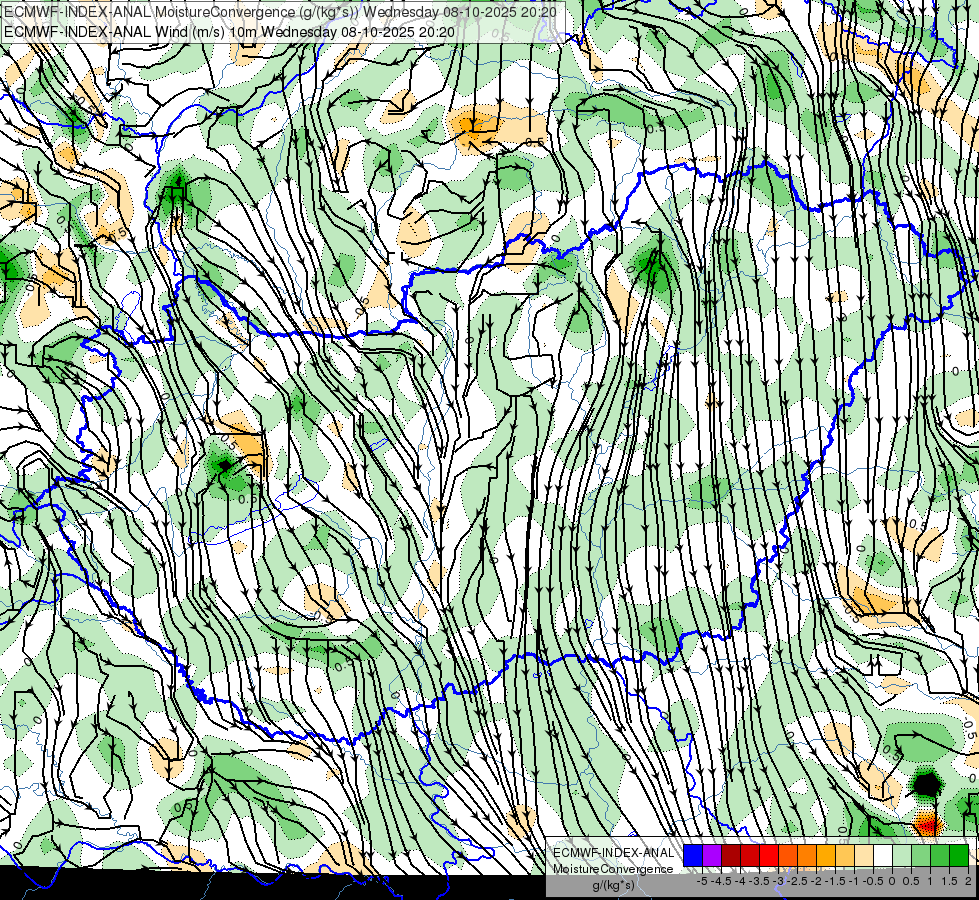Click 'ECMWF-INDEX-ANAL' label in the legend

coord(613,853)
